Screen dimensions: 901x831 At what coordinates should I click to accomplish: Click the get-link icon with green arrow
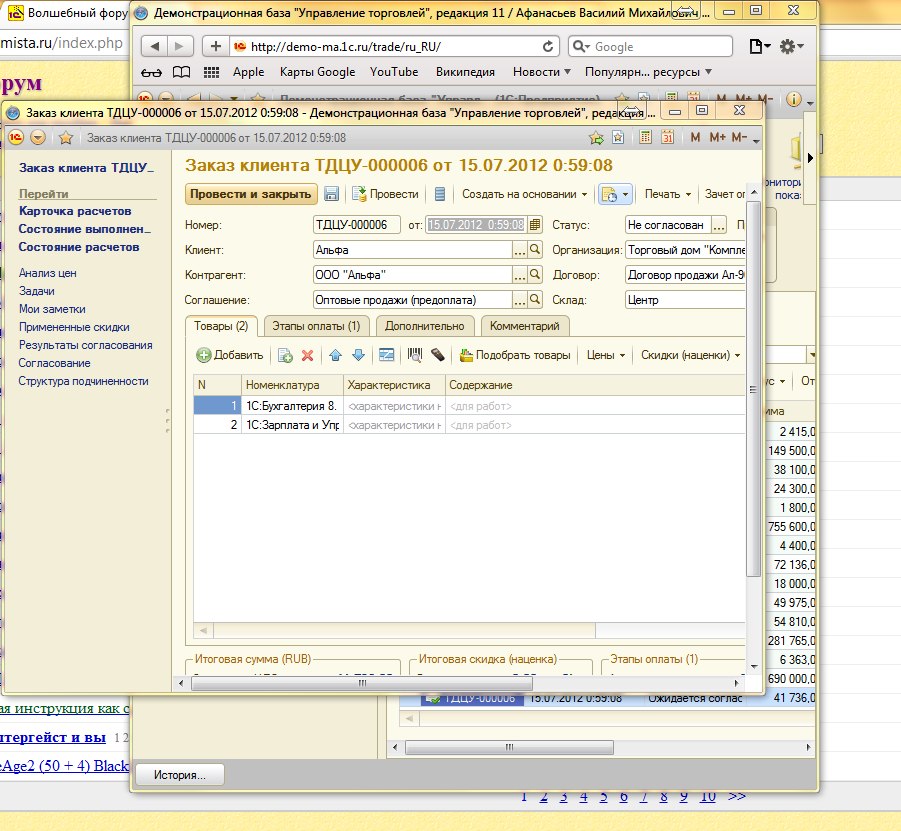click(596, 137)
